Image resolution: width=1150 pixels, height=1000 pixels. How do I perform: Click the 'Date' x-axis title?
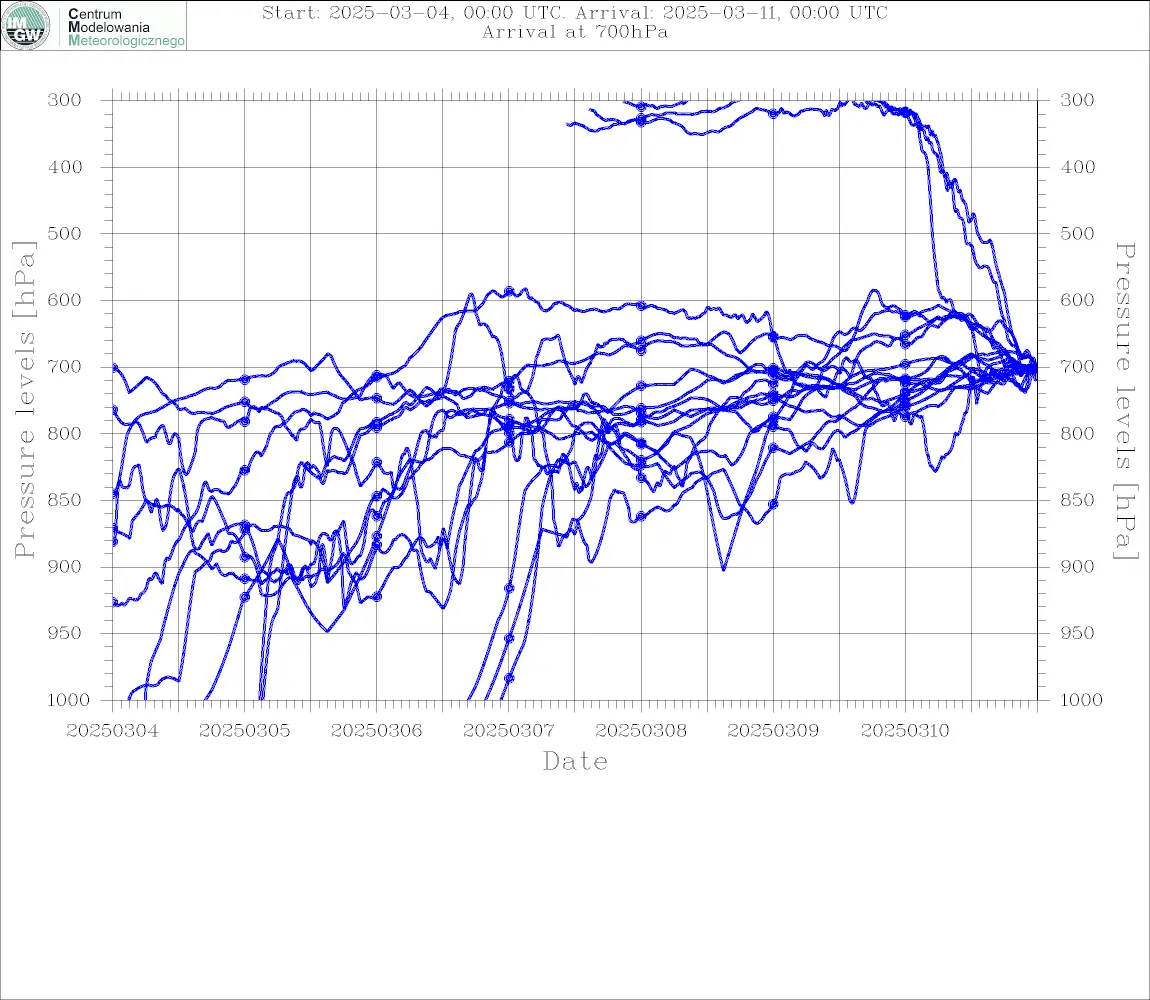pos(576,761)
